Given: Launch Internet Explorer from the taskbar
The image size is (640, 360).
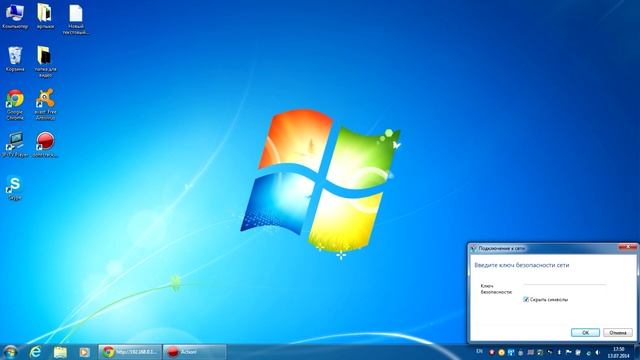Looking at the screenshot, I should [35, 352].
